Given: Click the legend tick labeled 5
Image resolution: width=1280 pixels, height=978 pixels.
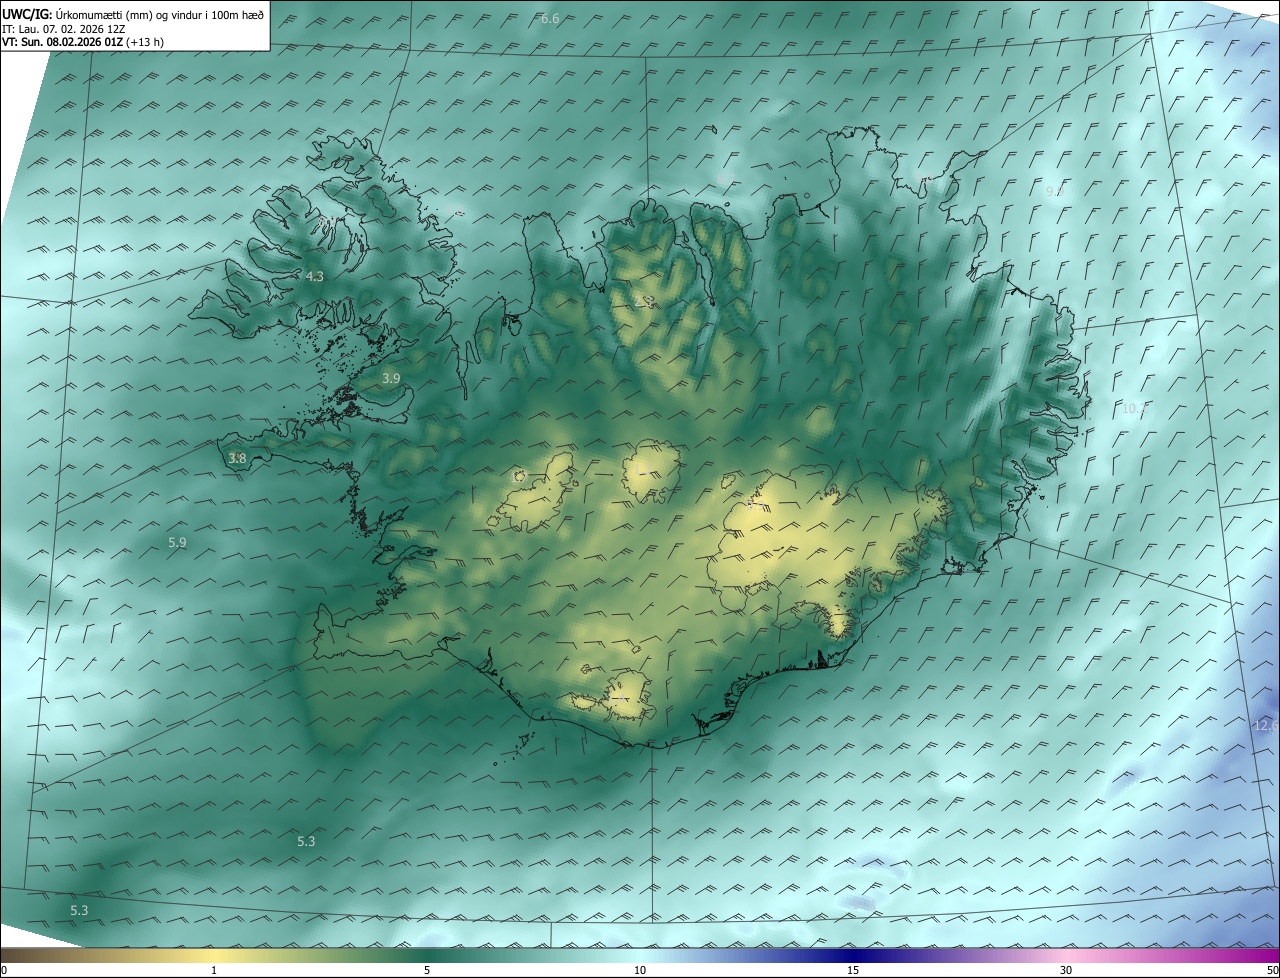Looking at the screenshot, I should [427, 970].
